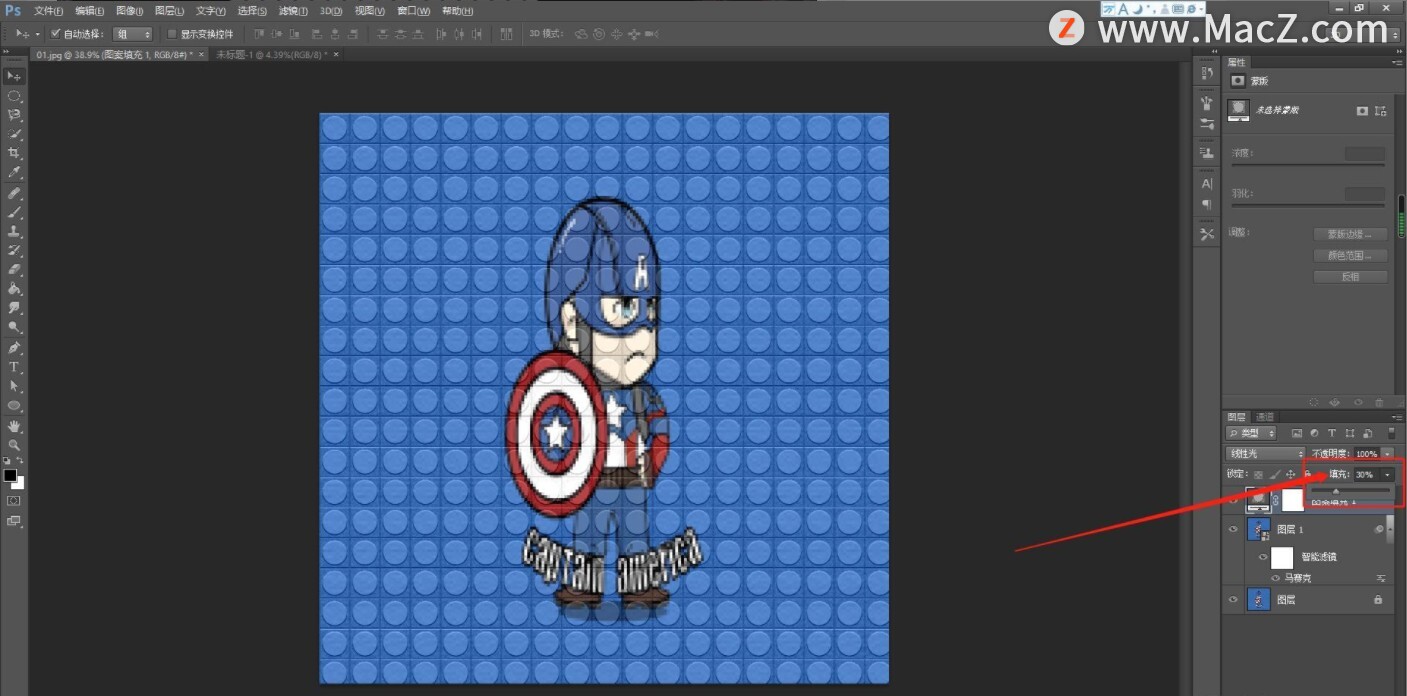
Task: Open the Character panel icon in dock
Action: (1207, 184)
